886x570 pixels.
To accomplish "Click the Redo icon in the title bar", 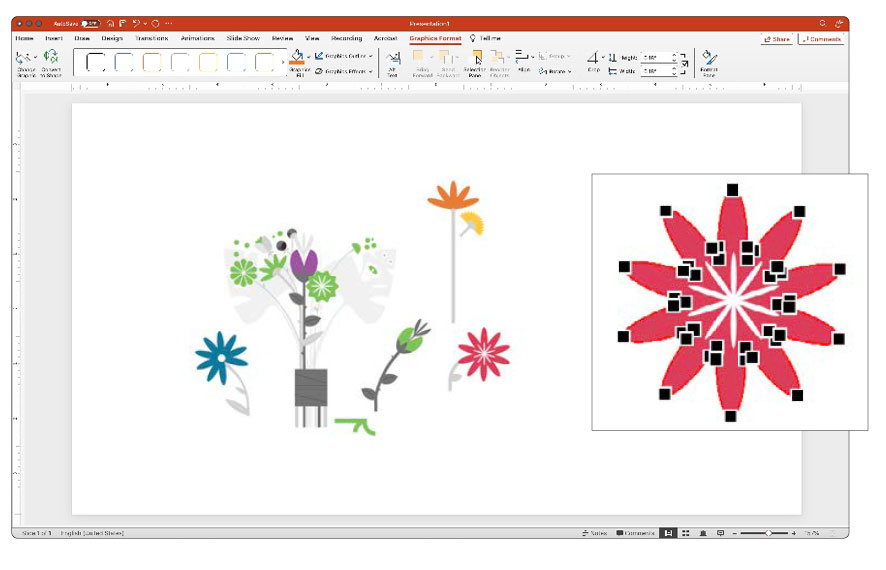I will [x=155, y=24].
